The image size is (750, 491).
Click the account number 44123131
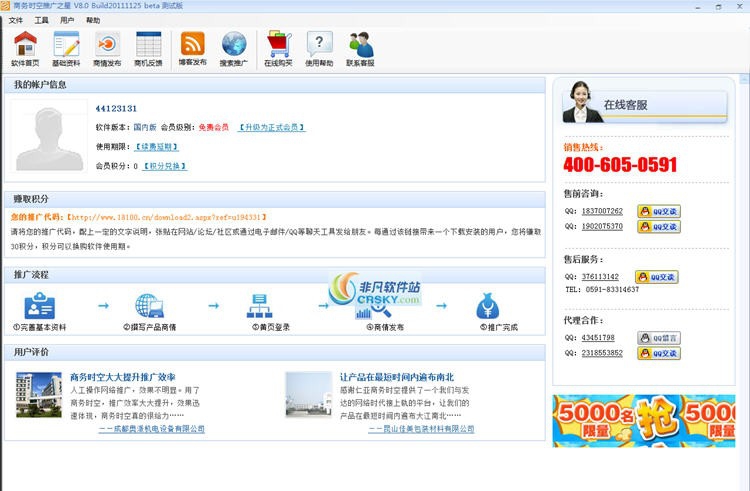(116, 109)
